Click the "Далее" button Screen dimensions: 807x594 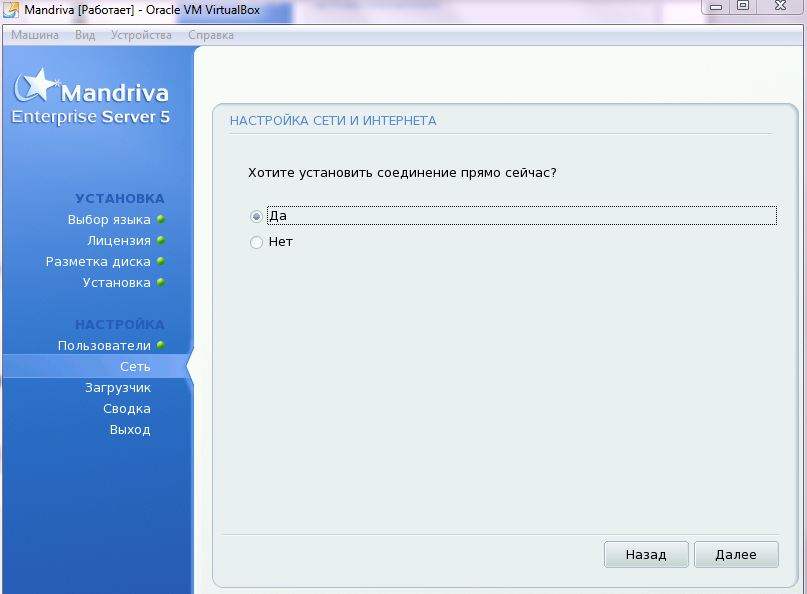coord(736,554)
